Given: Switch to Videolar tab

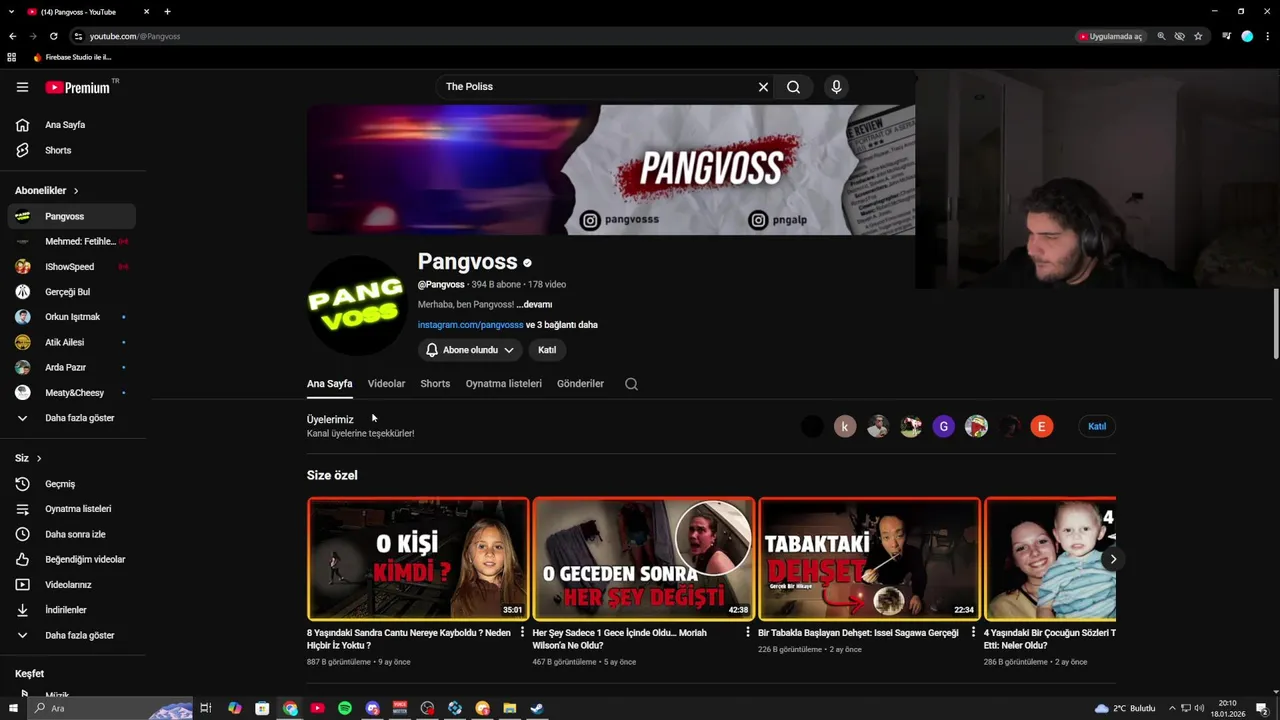Looking at the screenshot, I should pyautogui.click(x=386, y=384).
